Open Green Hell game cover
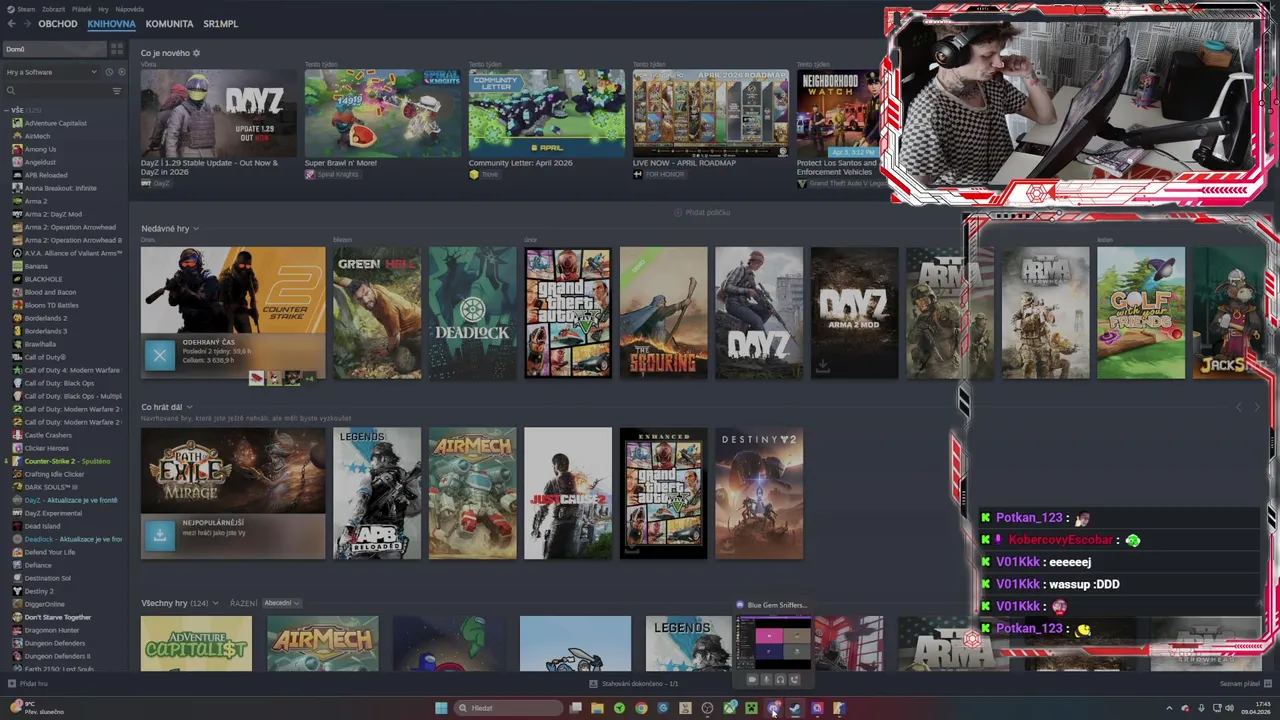 click(x=377, y=313)
